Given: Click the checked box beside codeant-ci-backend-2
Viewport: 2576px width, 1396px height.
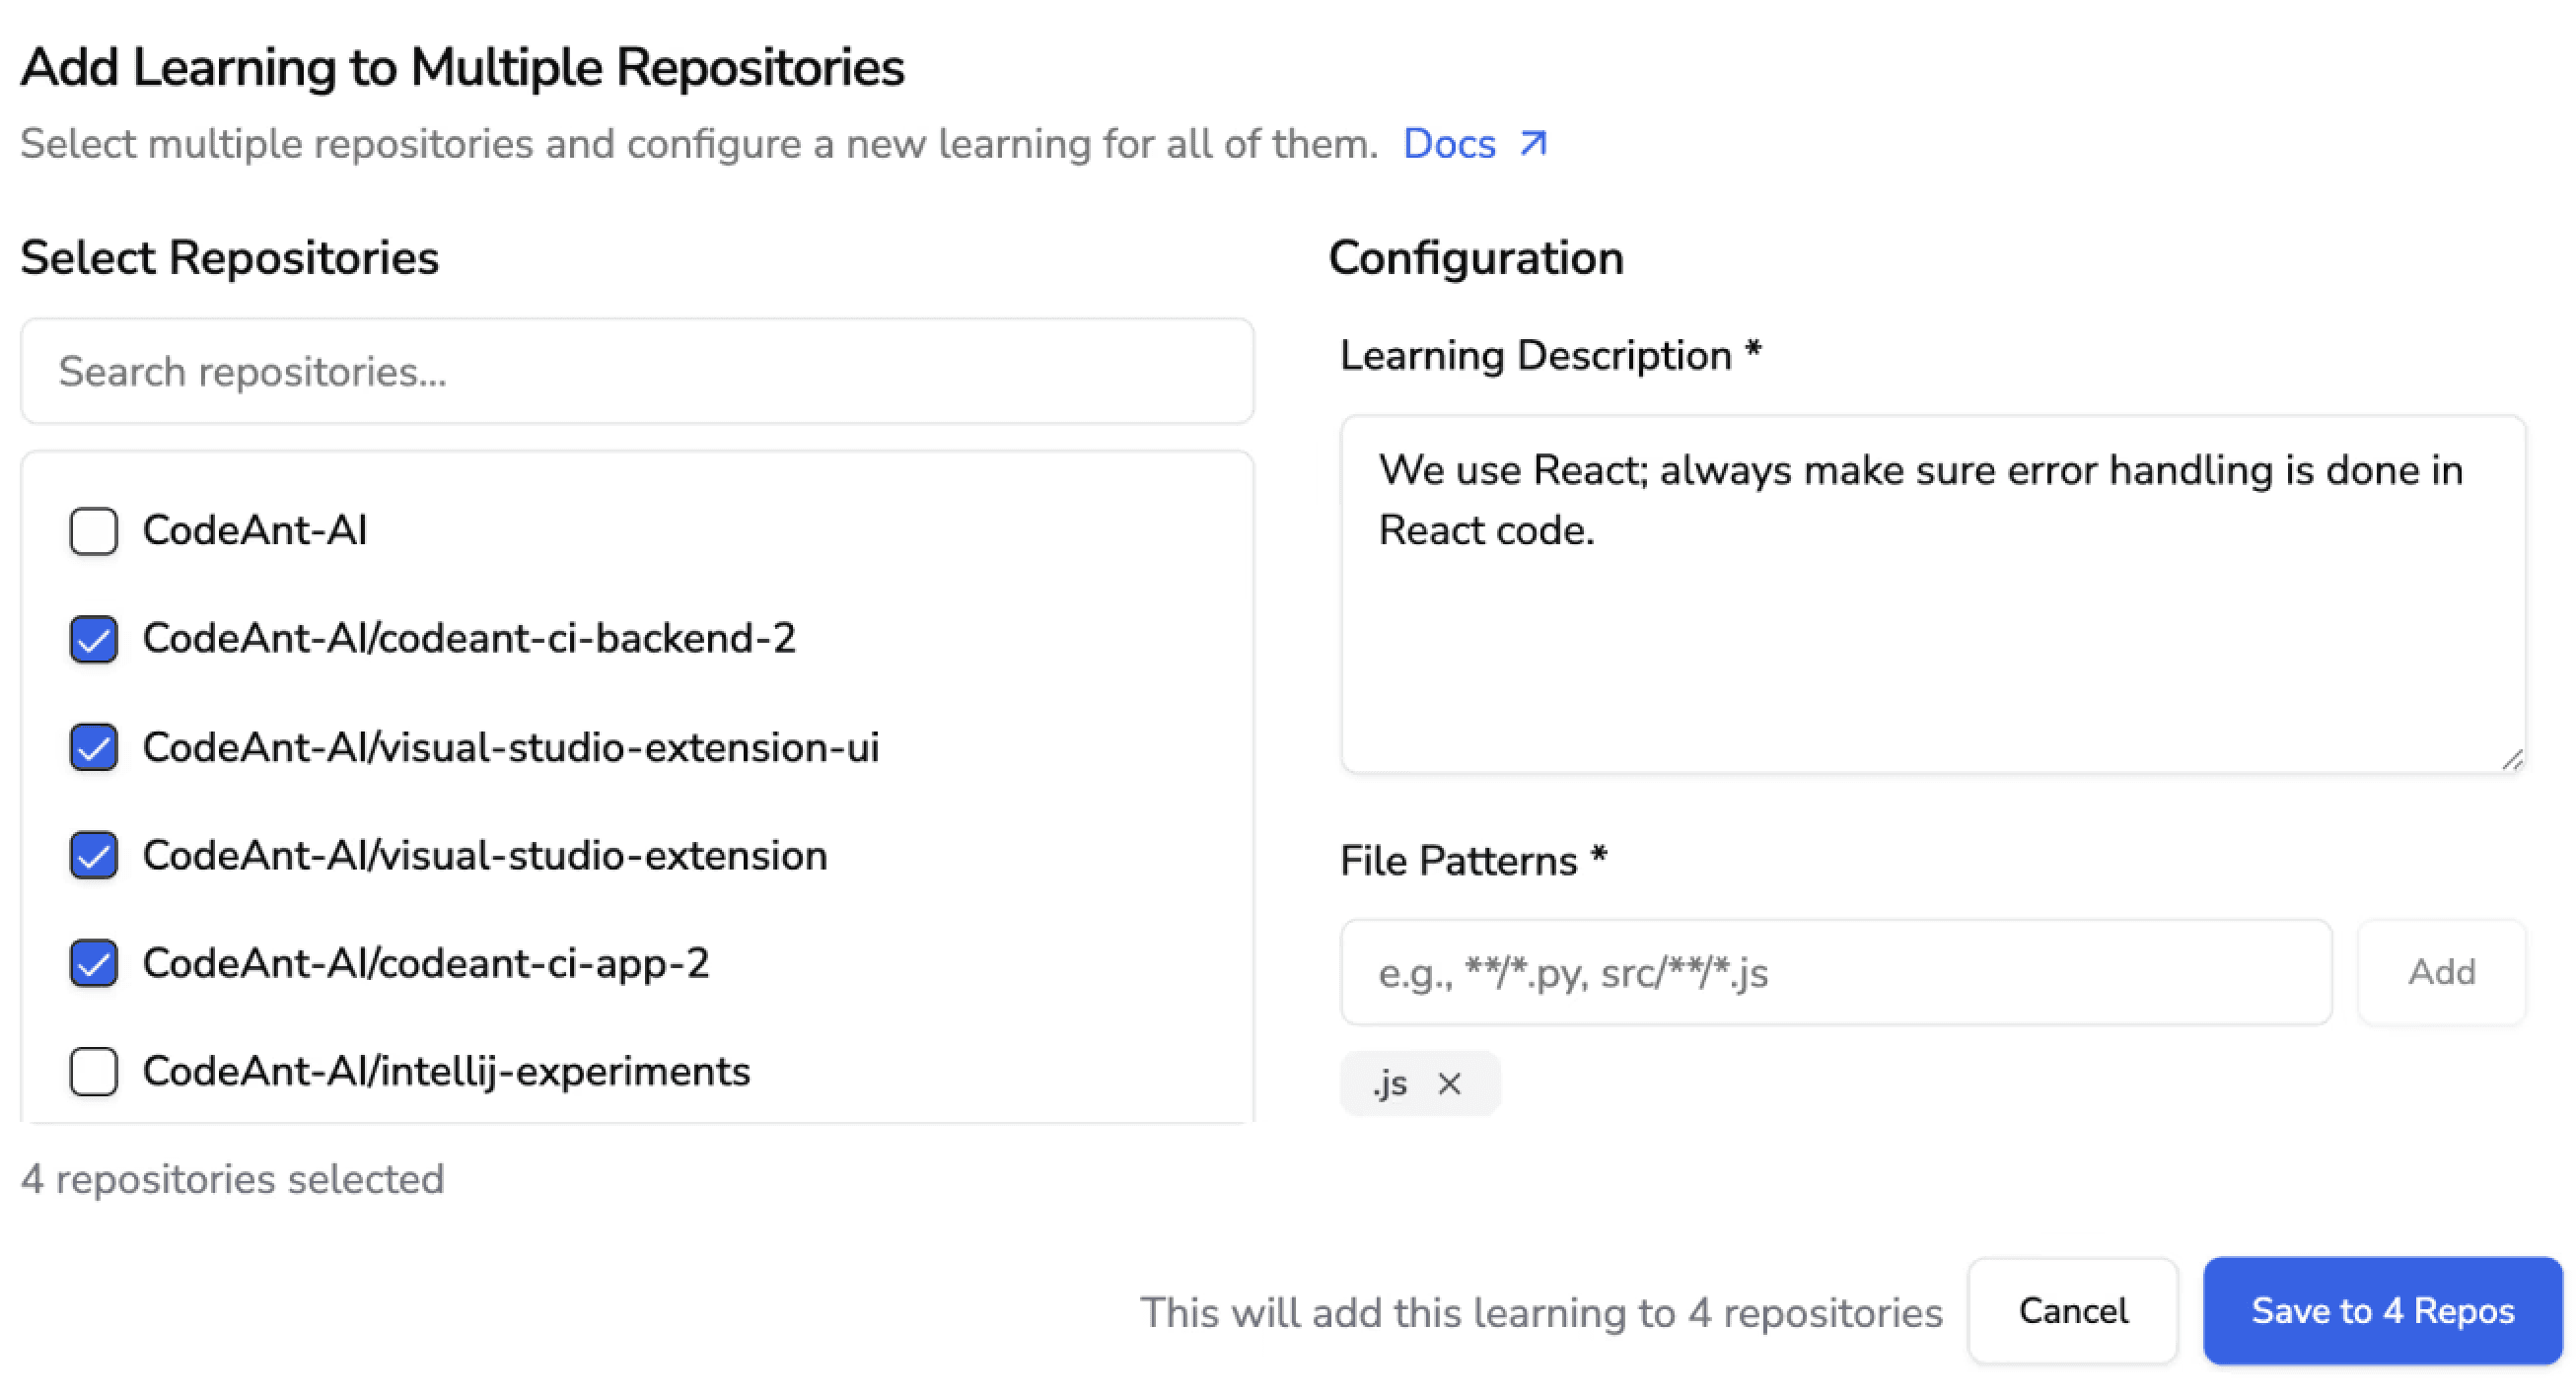Looking at the screenshot, I should pyautogui.click(x=93, y=639).
